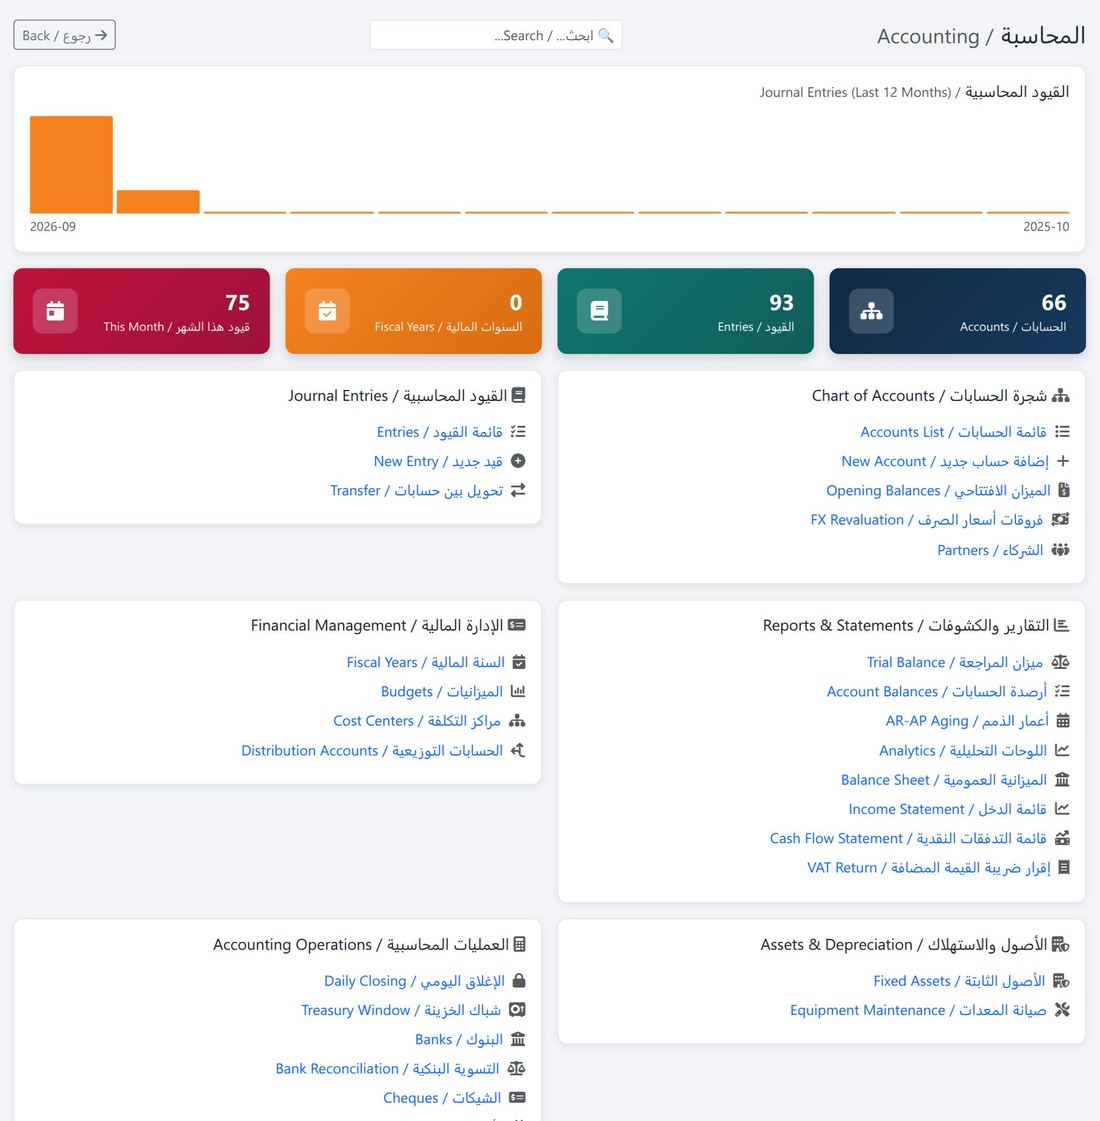1100x1121 pixels.
Task: Open the Accounts List link
Action: [953, 432]
